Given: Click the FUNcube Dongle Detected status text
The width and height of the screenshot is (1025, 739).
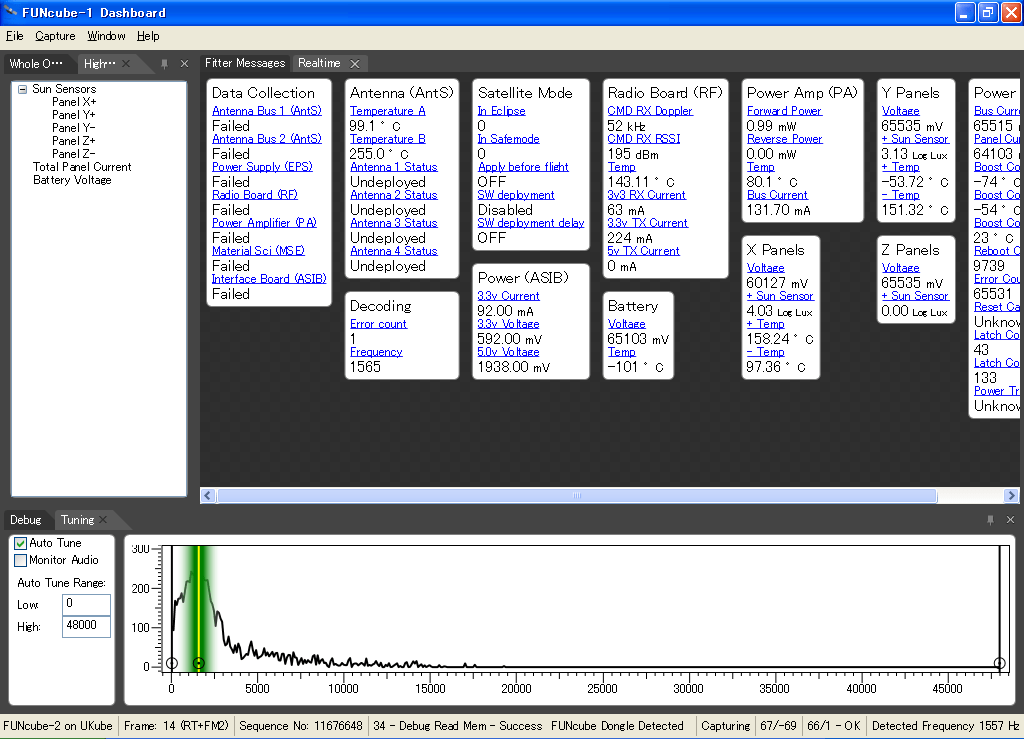Looking at the screenshot, I should click(x=617, y=726).
